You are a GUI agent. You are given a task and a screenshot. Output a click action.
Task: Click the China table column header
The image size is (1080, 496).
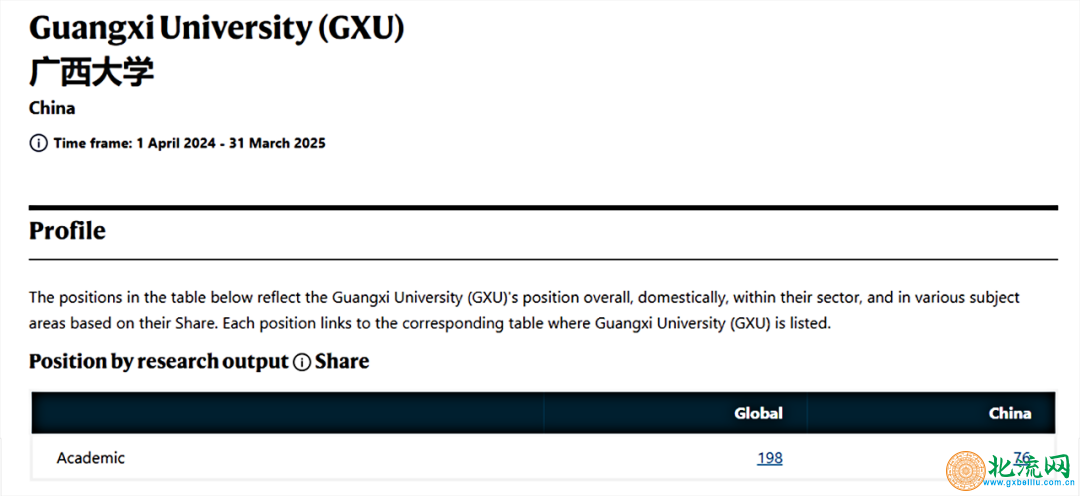coord(1010,413)
